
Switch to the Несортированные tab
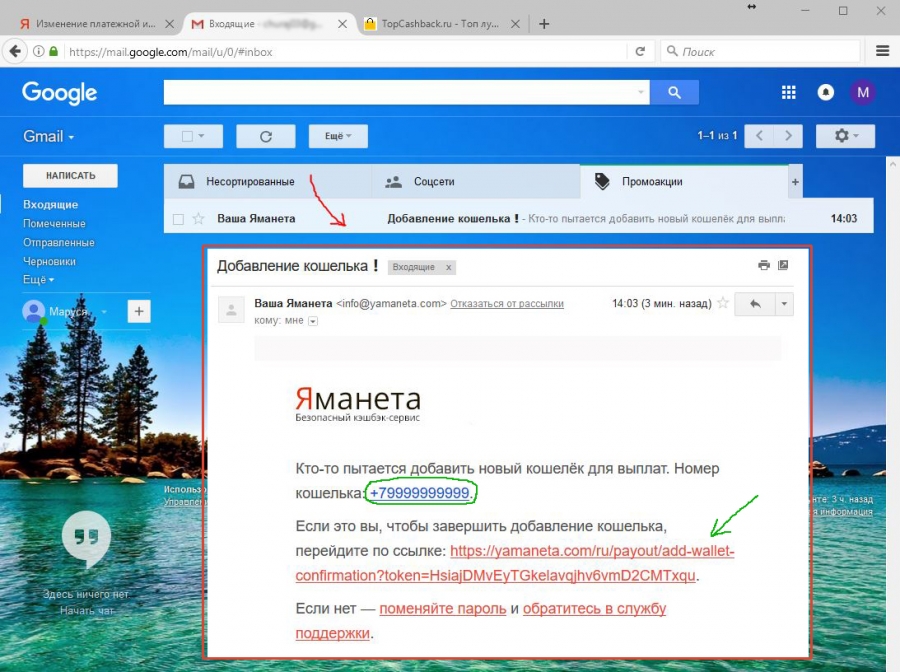267,182
